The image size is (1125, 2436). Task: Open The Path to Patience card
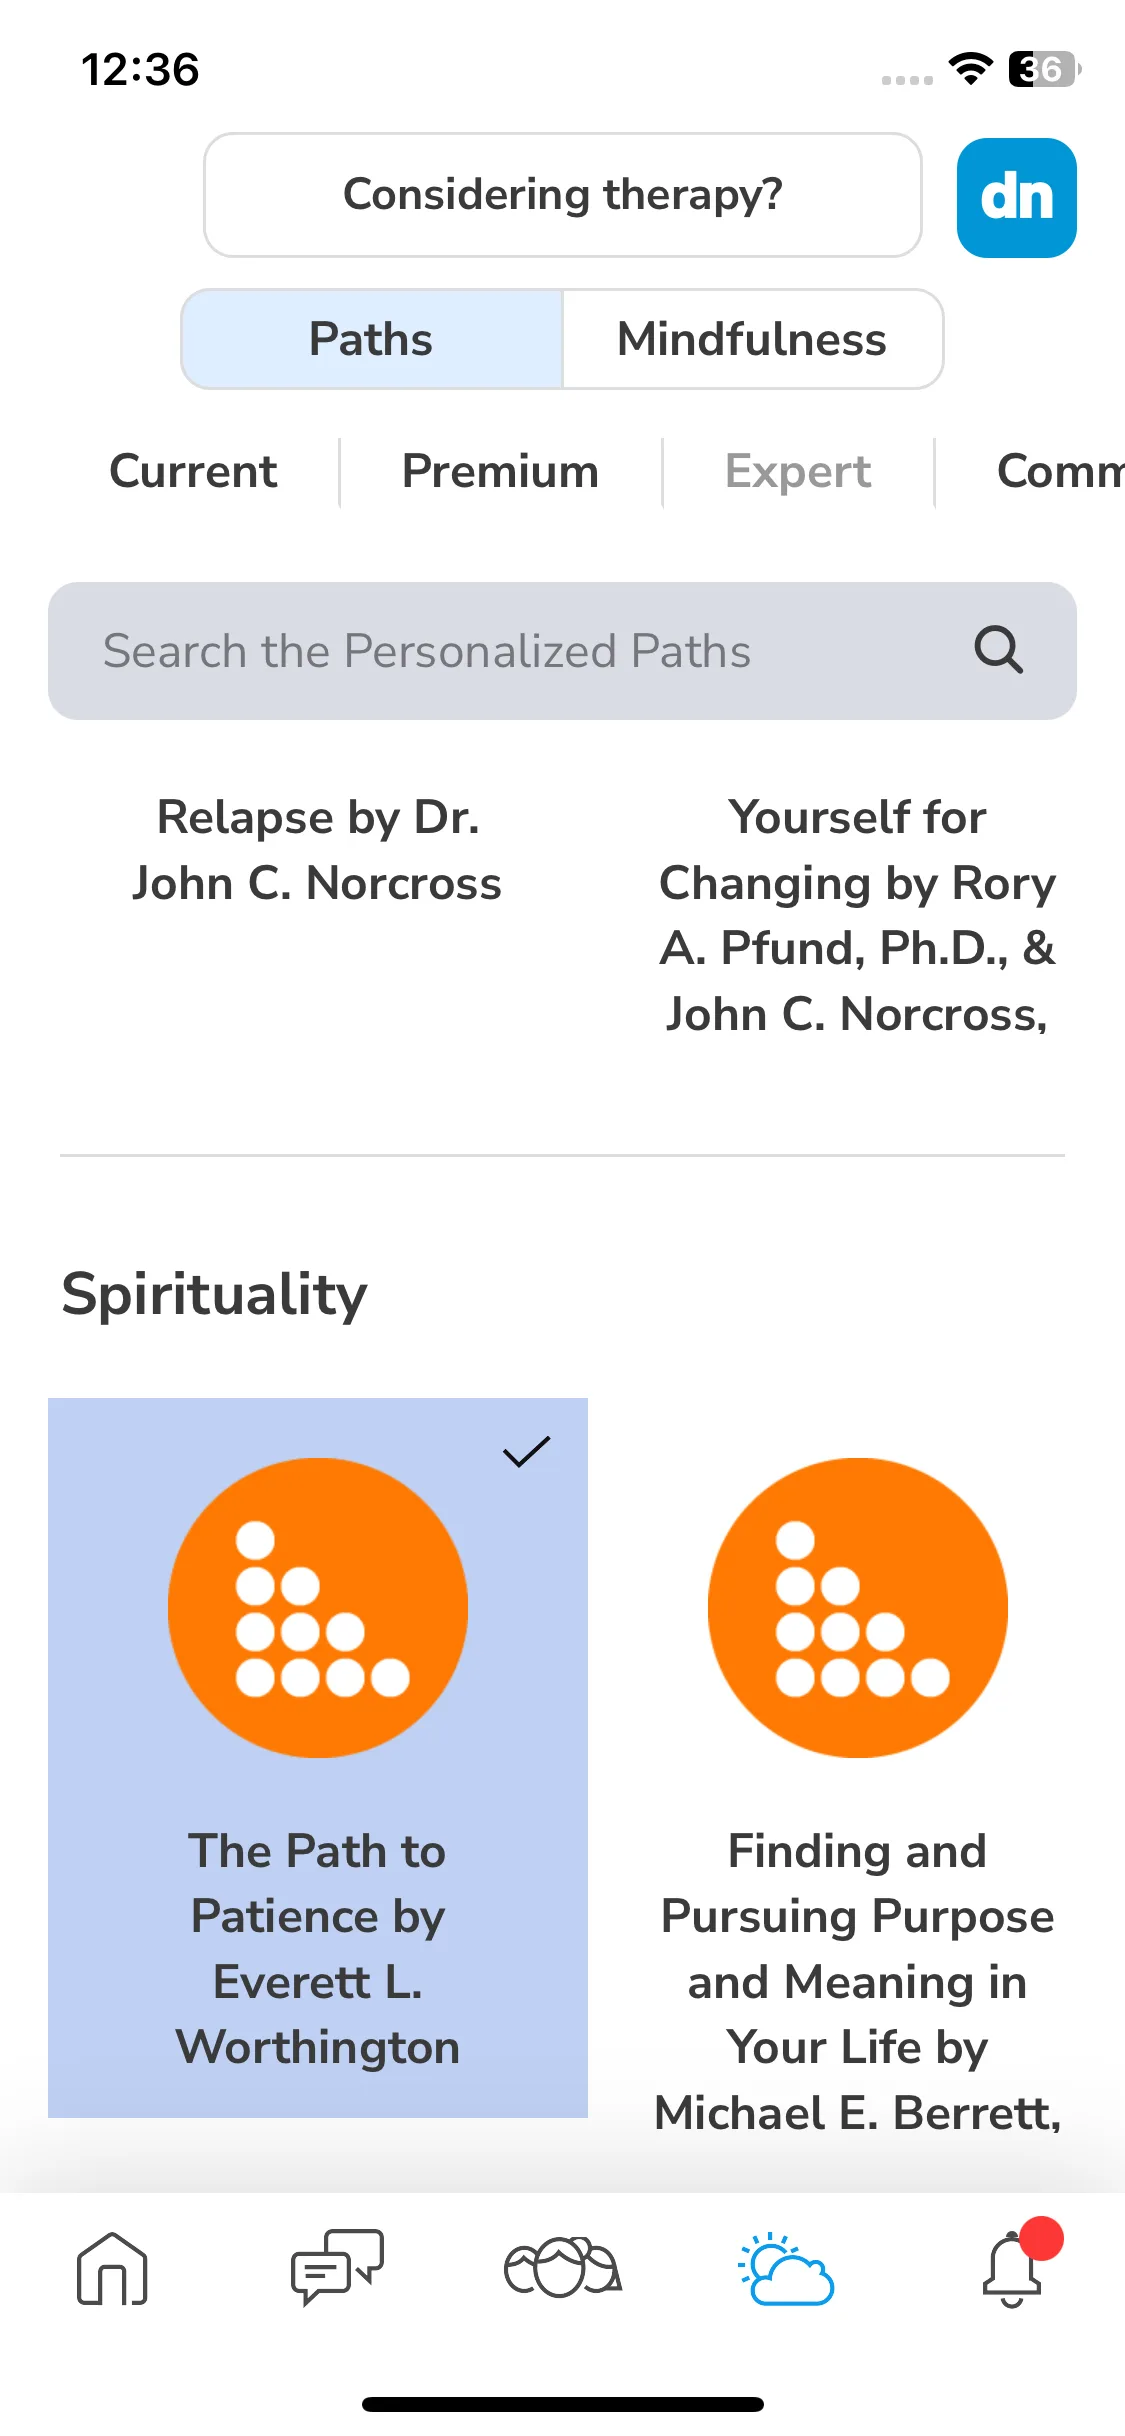point(318,1757)
